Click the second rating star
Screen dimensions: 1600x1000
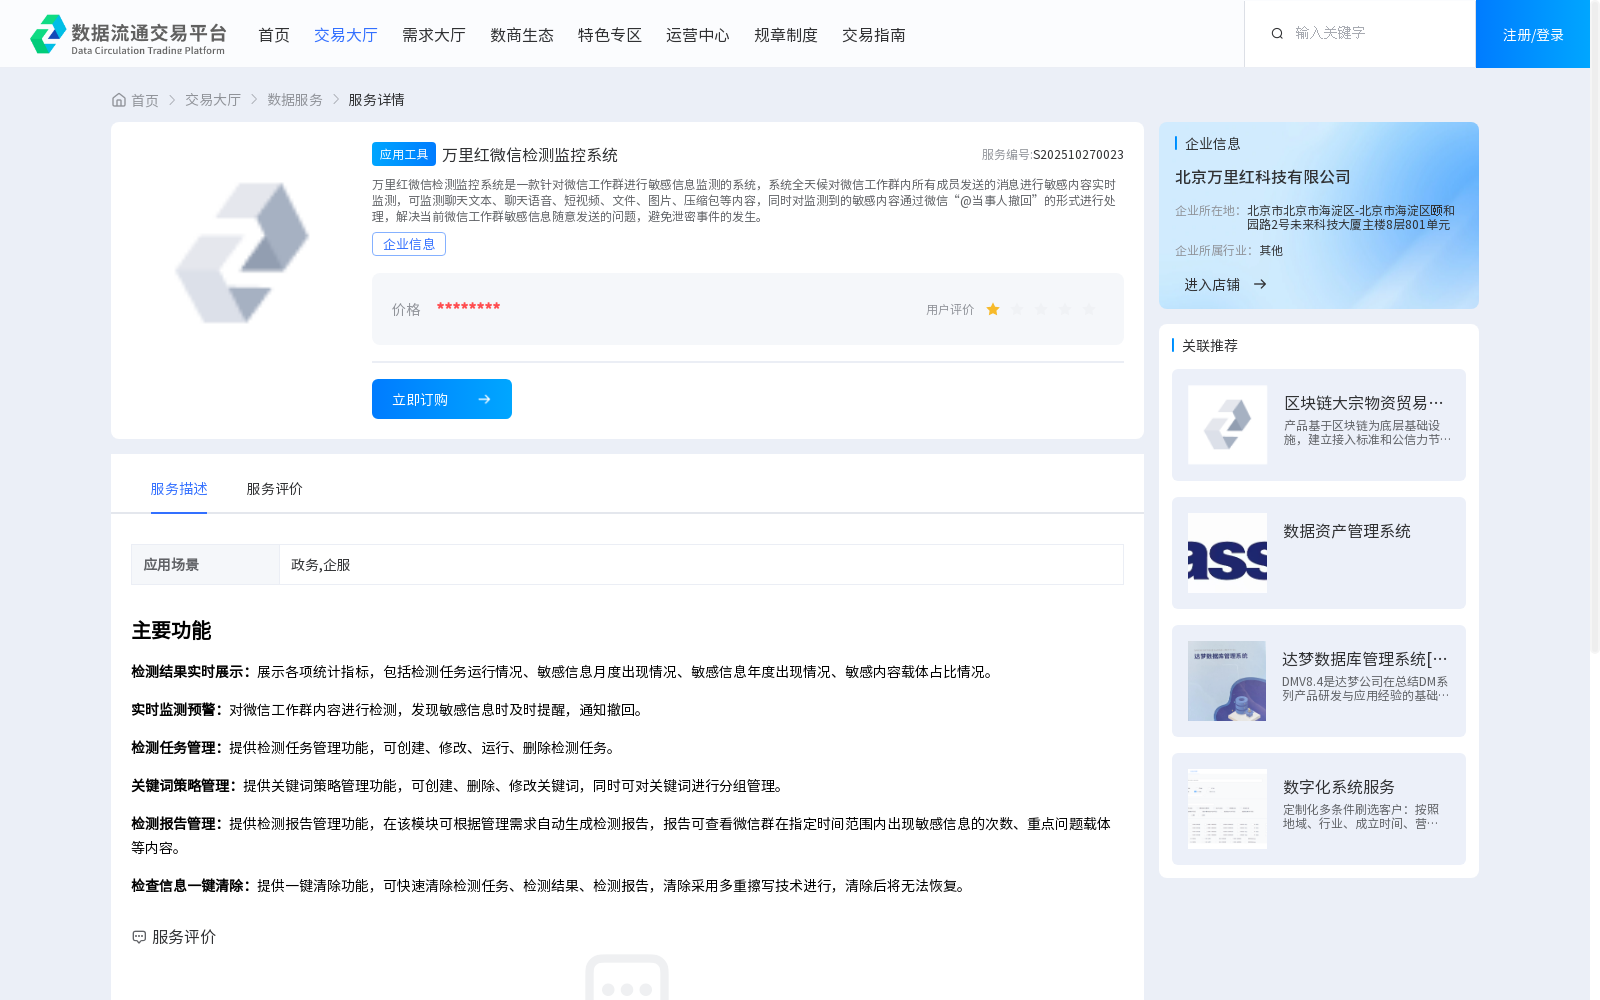pos(1017,310)
